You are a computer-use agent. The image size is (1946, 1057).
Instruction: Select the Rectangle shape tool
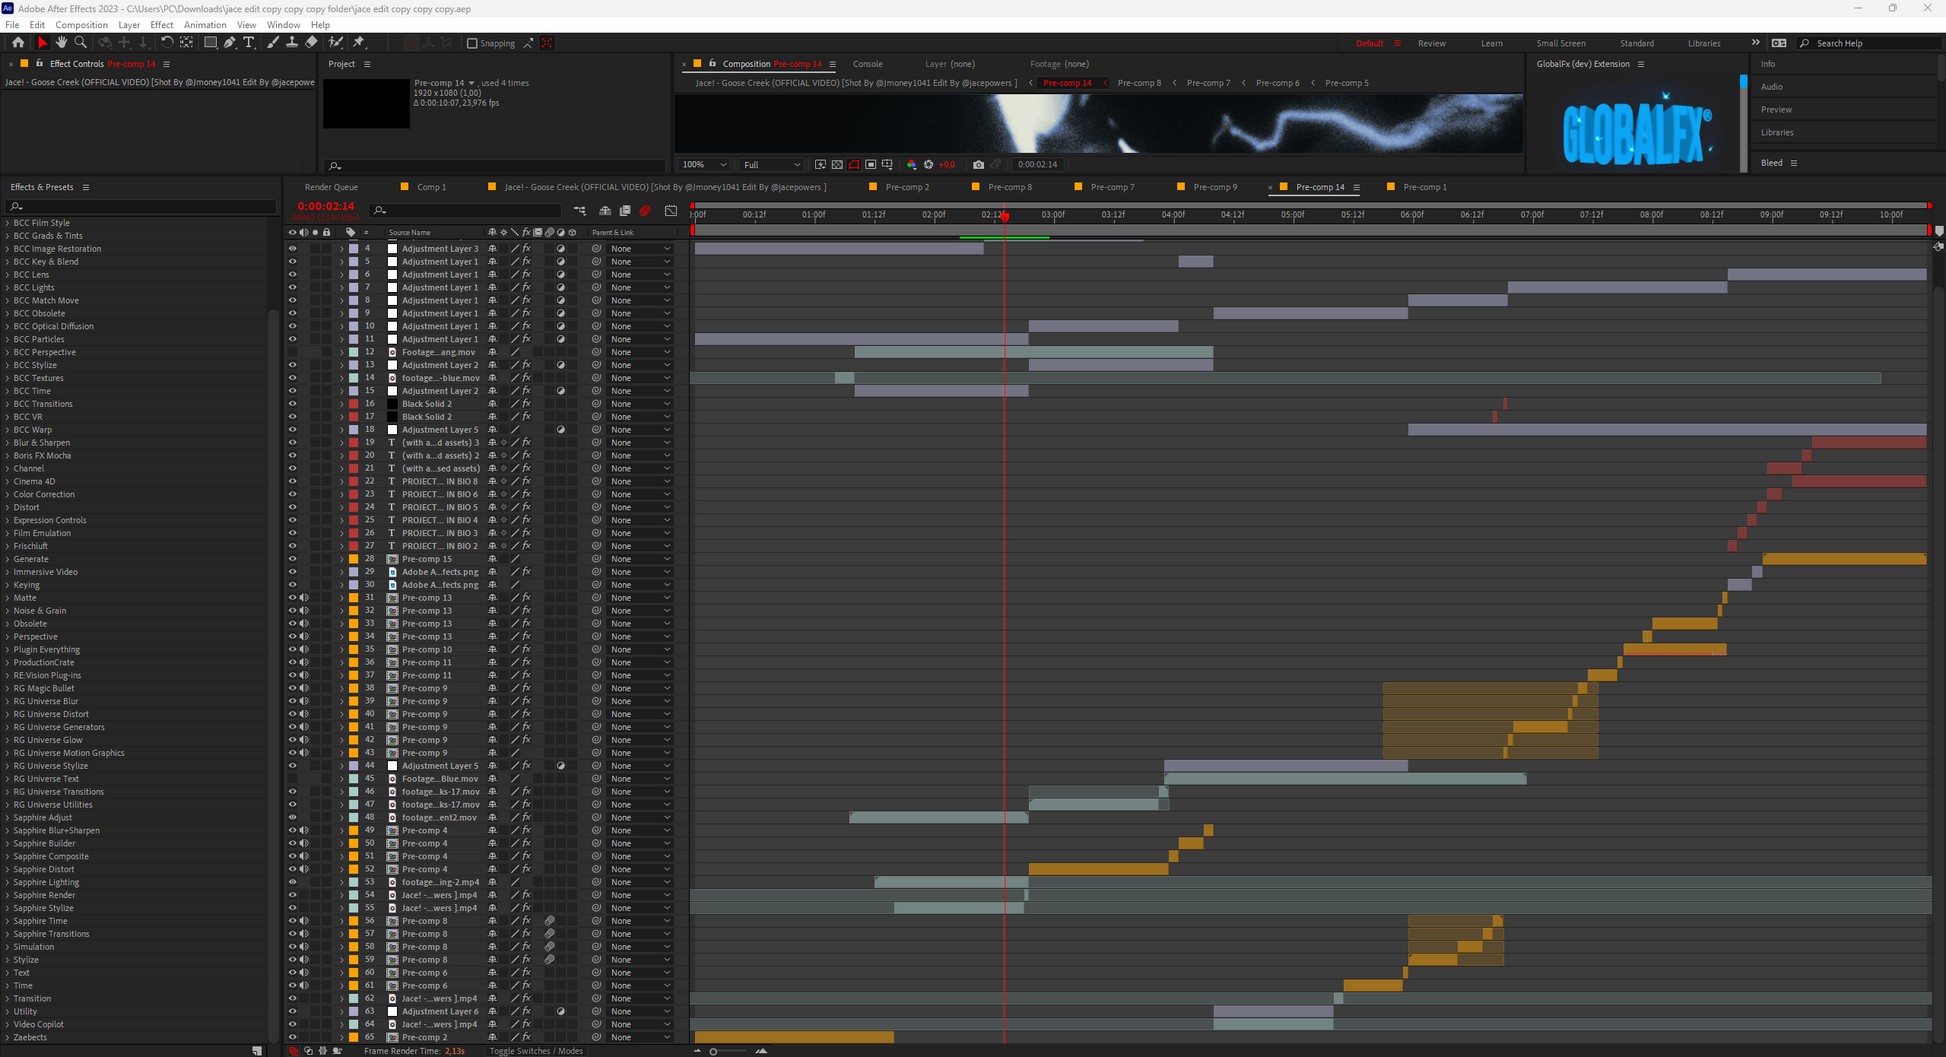[210, 43]
